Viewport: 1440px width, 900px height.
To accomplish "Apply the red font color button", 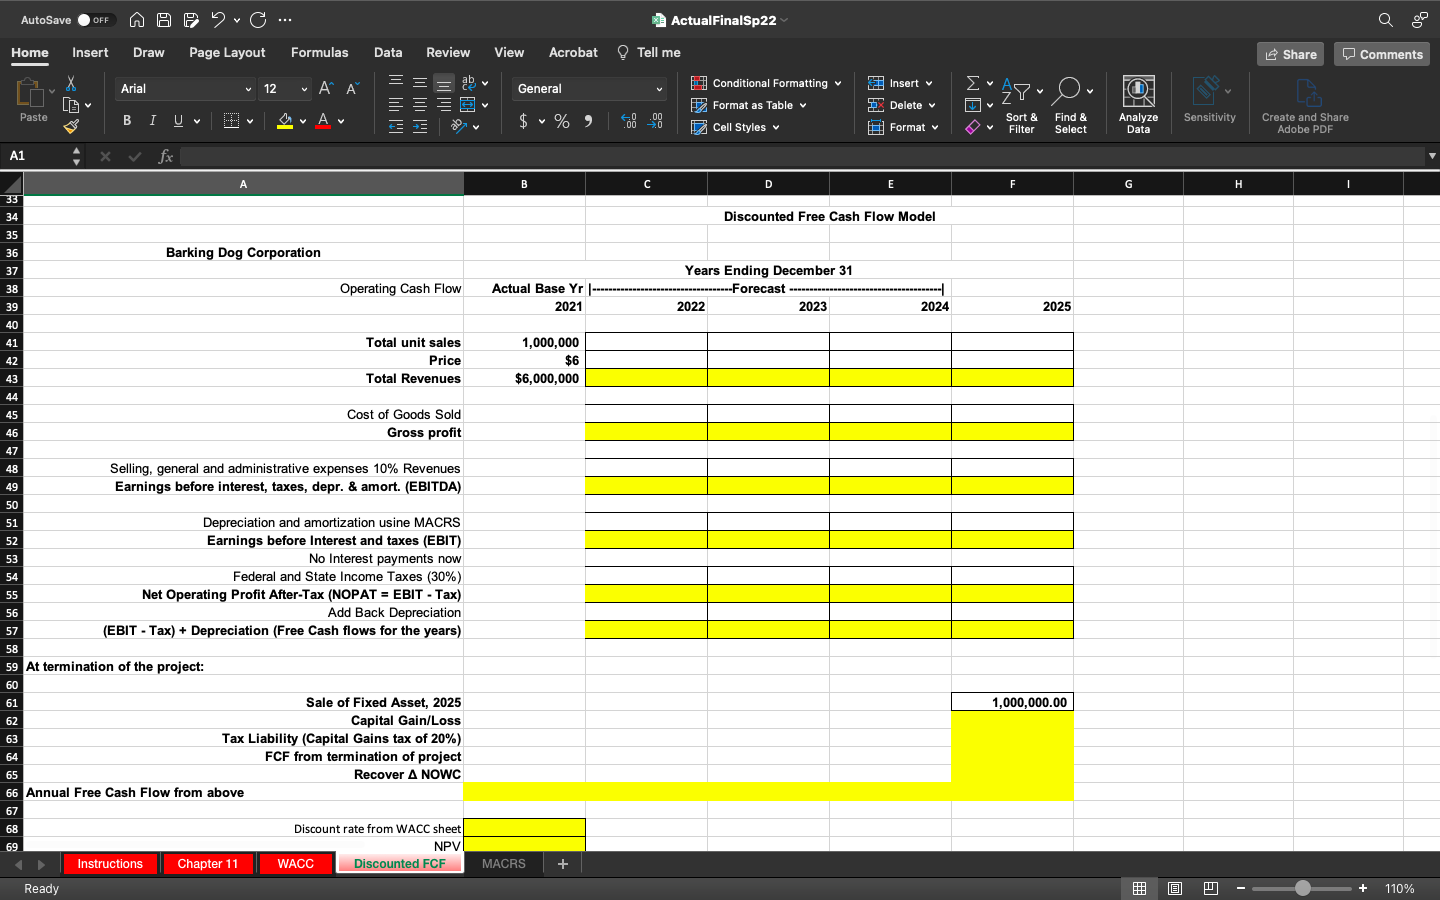I will click(x=323, y=121).
